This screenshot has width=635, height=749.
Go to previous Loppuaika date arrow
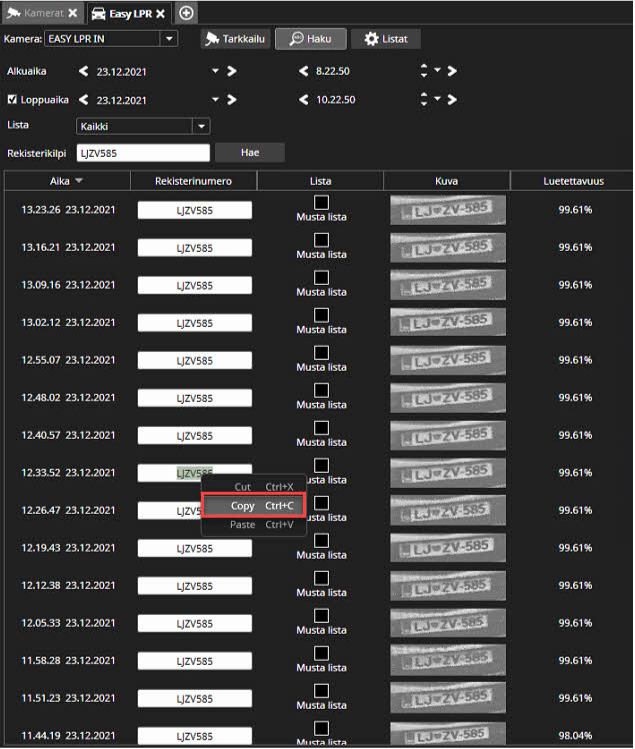(85, 100)
